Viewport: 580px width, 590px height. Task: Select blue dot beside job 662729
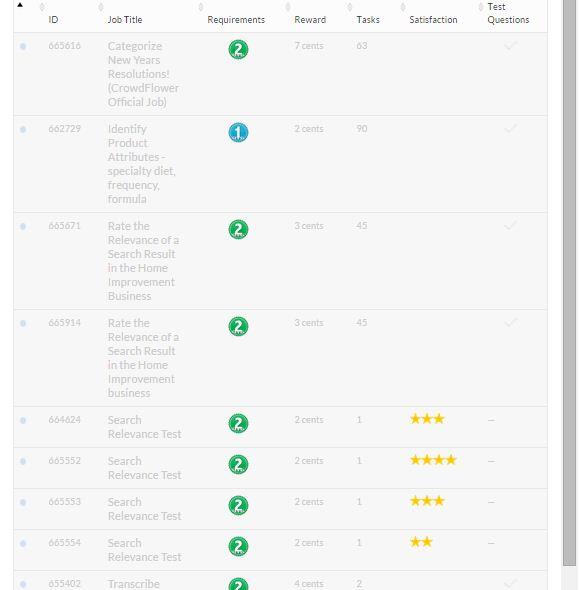[23, 129]
